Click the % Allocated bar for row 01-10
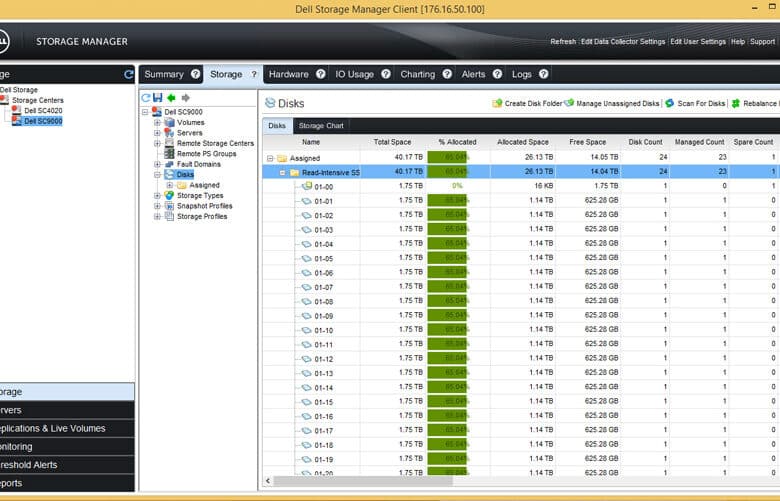 pyautogui.click(x=447, y=330)
